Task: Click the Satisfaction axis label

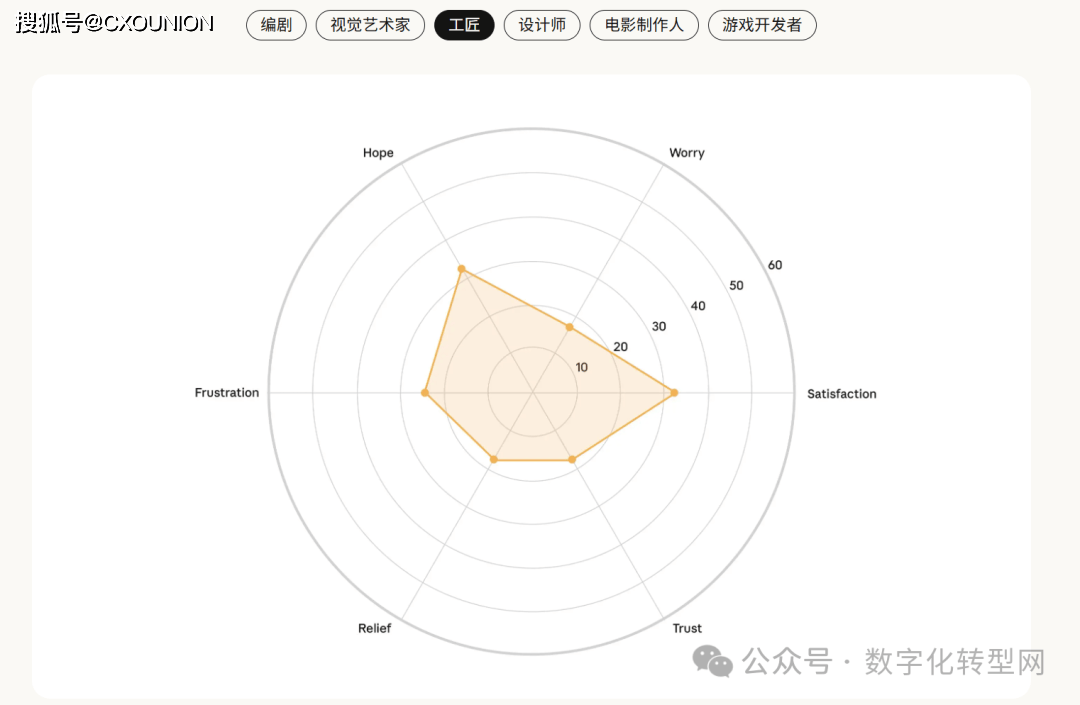Action: (841, 394)
